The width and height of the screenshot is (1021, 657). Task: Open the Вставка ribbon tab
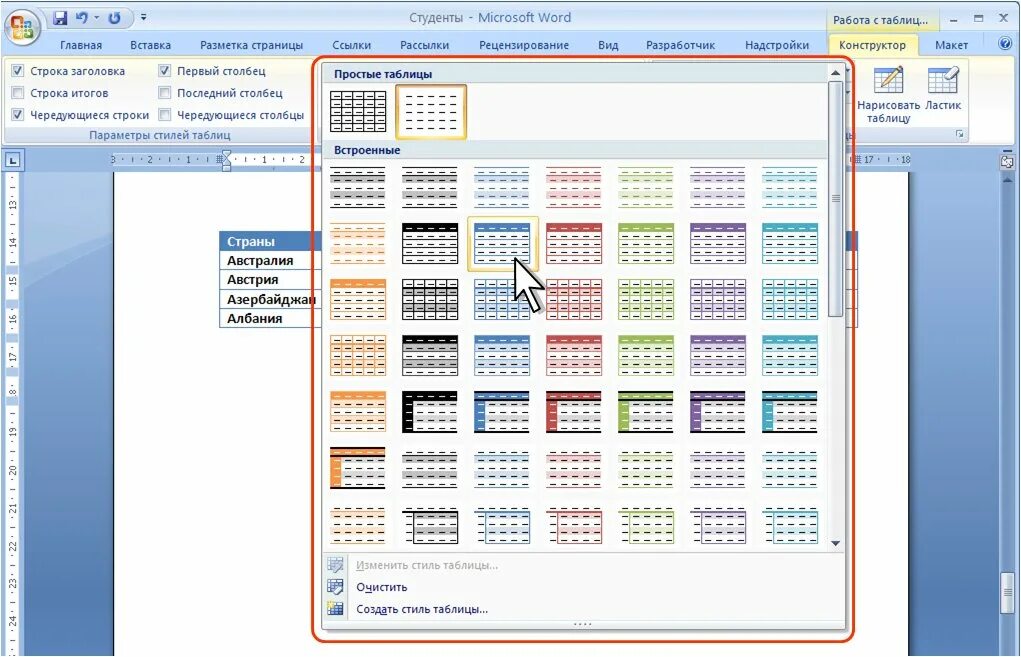150,45
